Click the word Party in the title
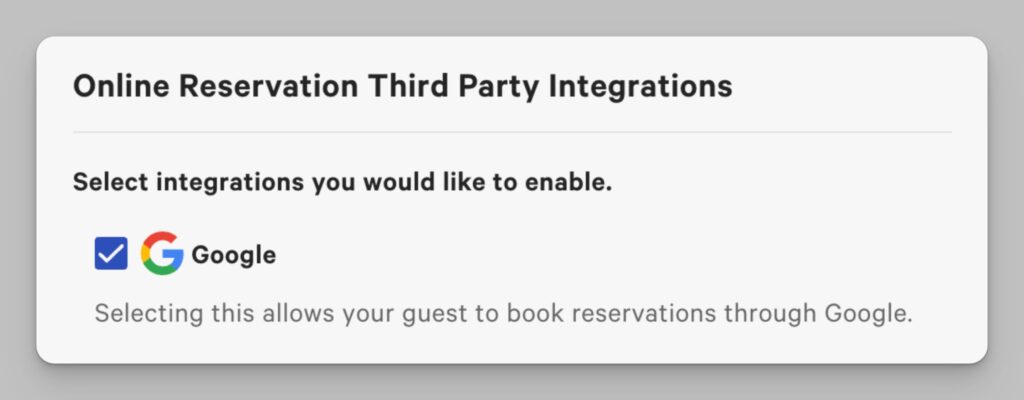This screenshot has width=1024, height=400. click(498, 88)
